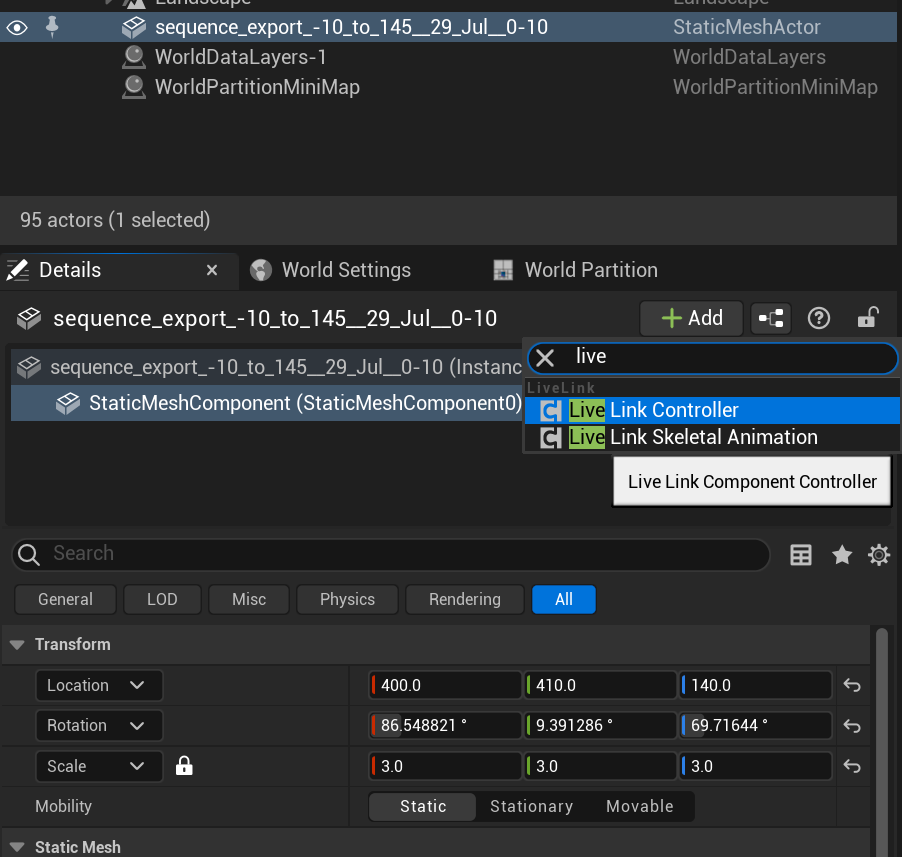The width and height of the screenshot is (902, 857).
Task: Click the Rotation X value field
Action: 445,725
